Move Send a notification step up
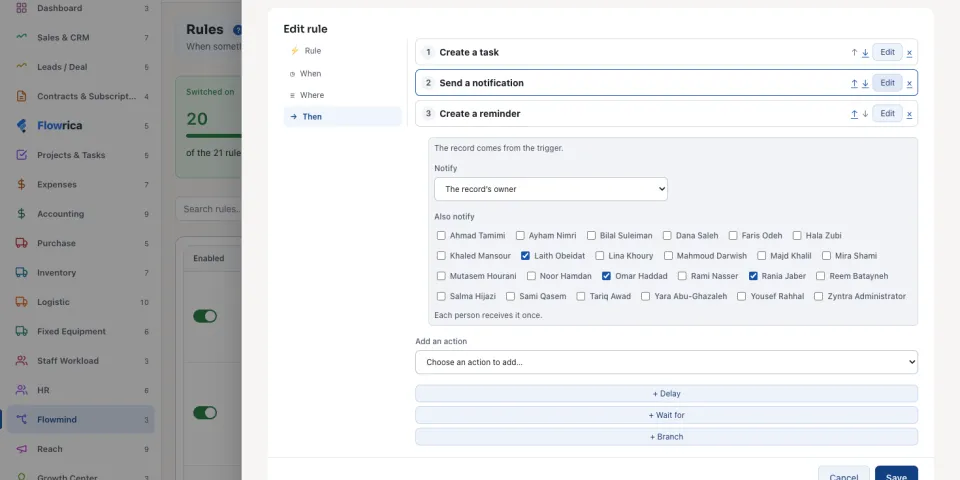The width and height of the screenshot is (960, 480). pos(854,83)
